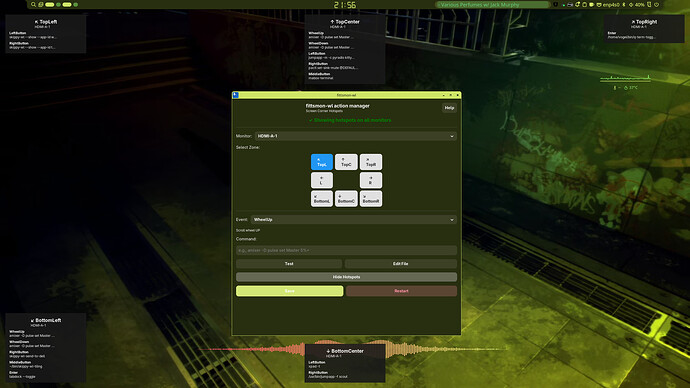Click the search icon in top panel
This screenshot has height=388, width=690.
33,4
